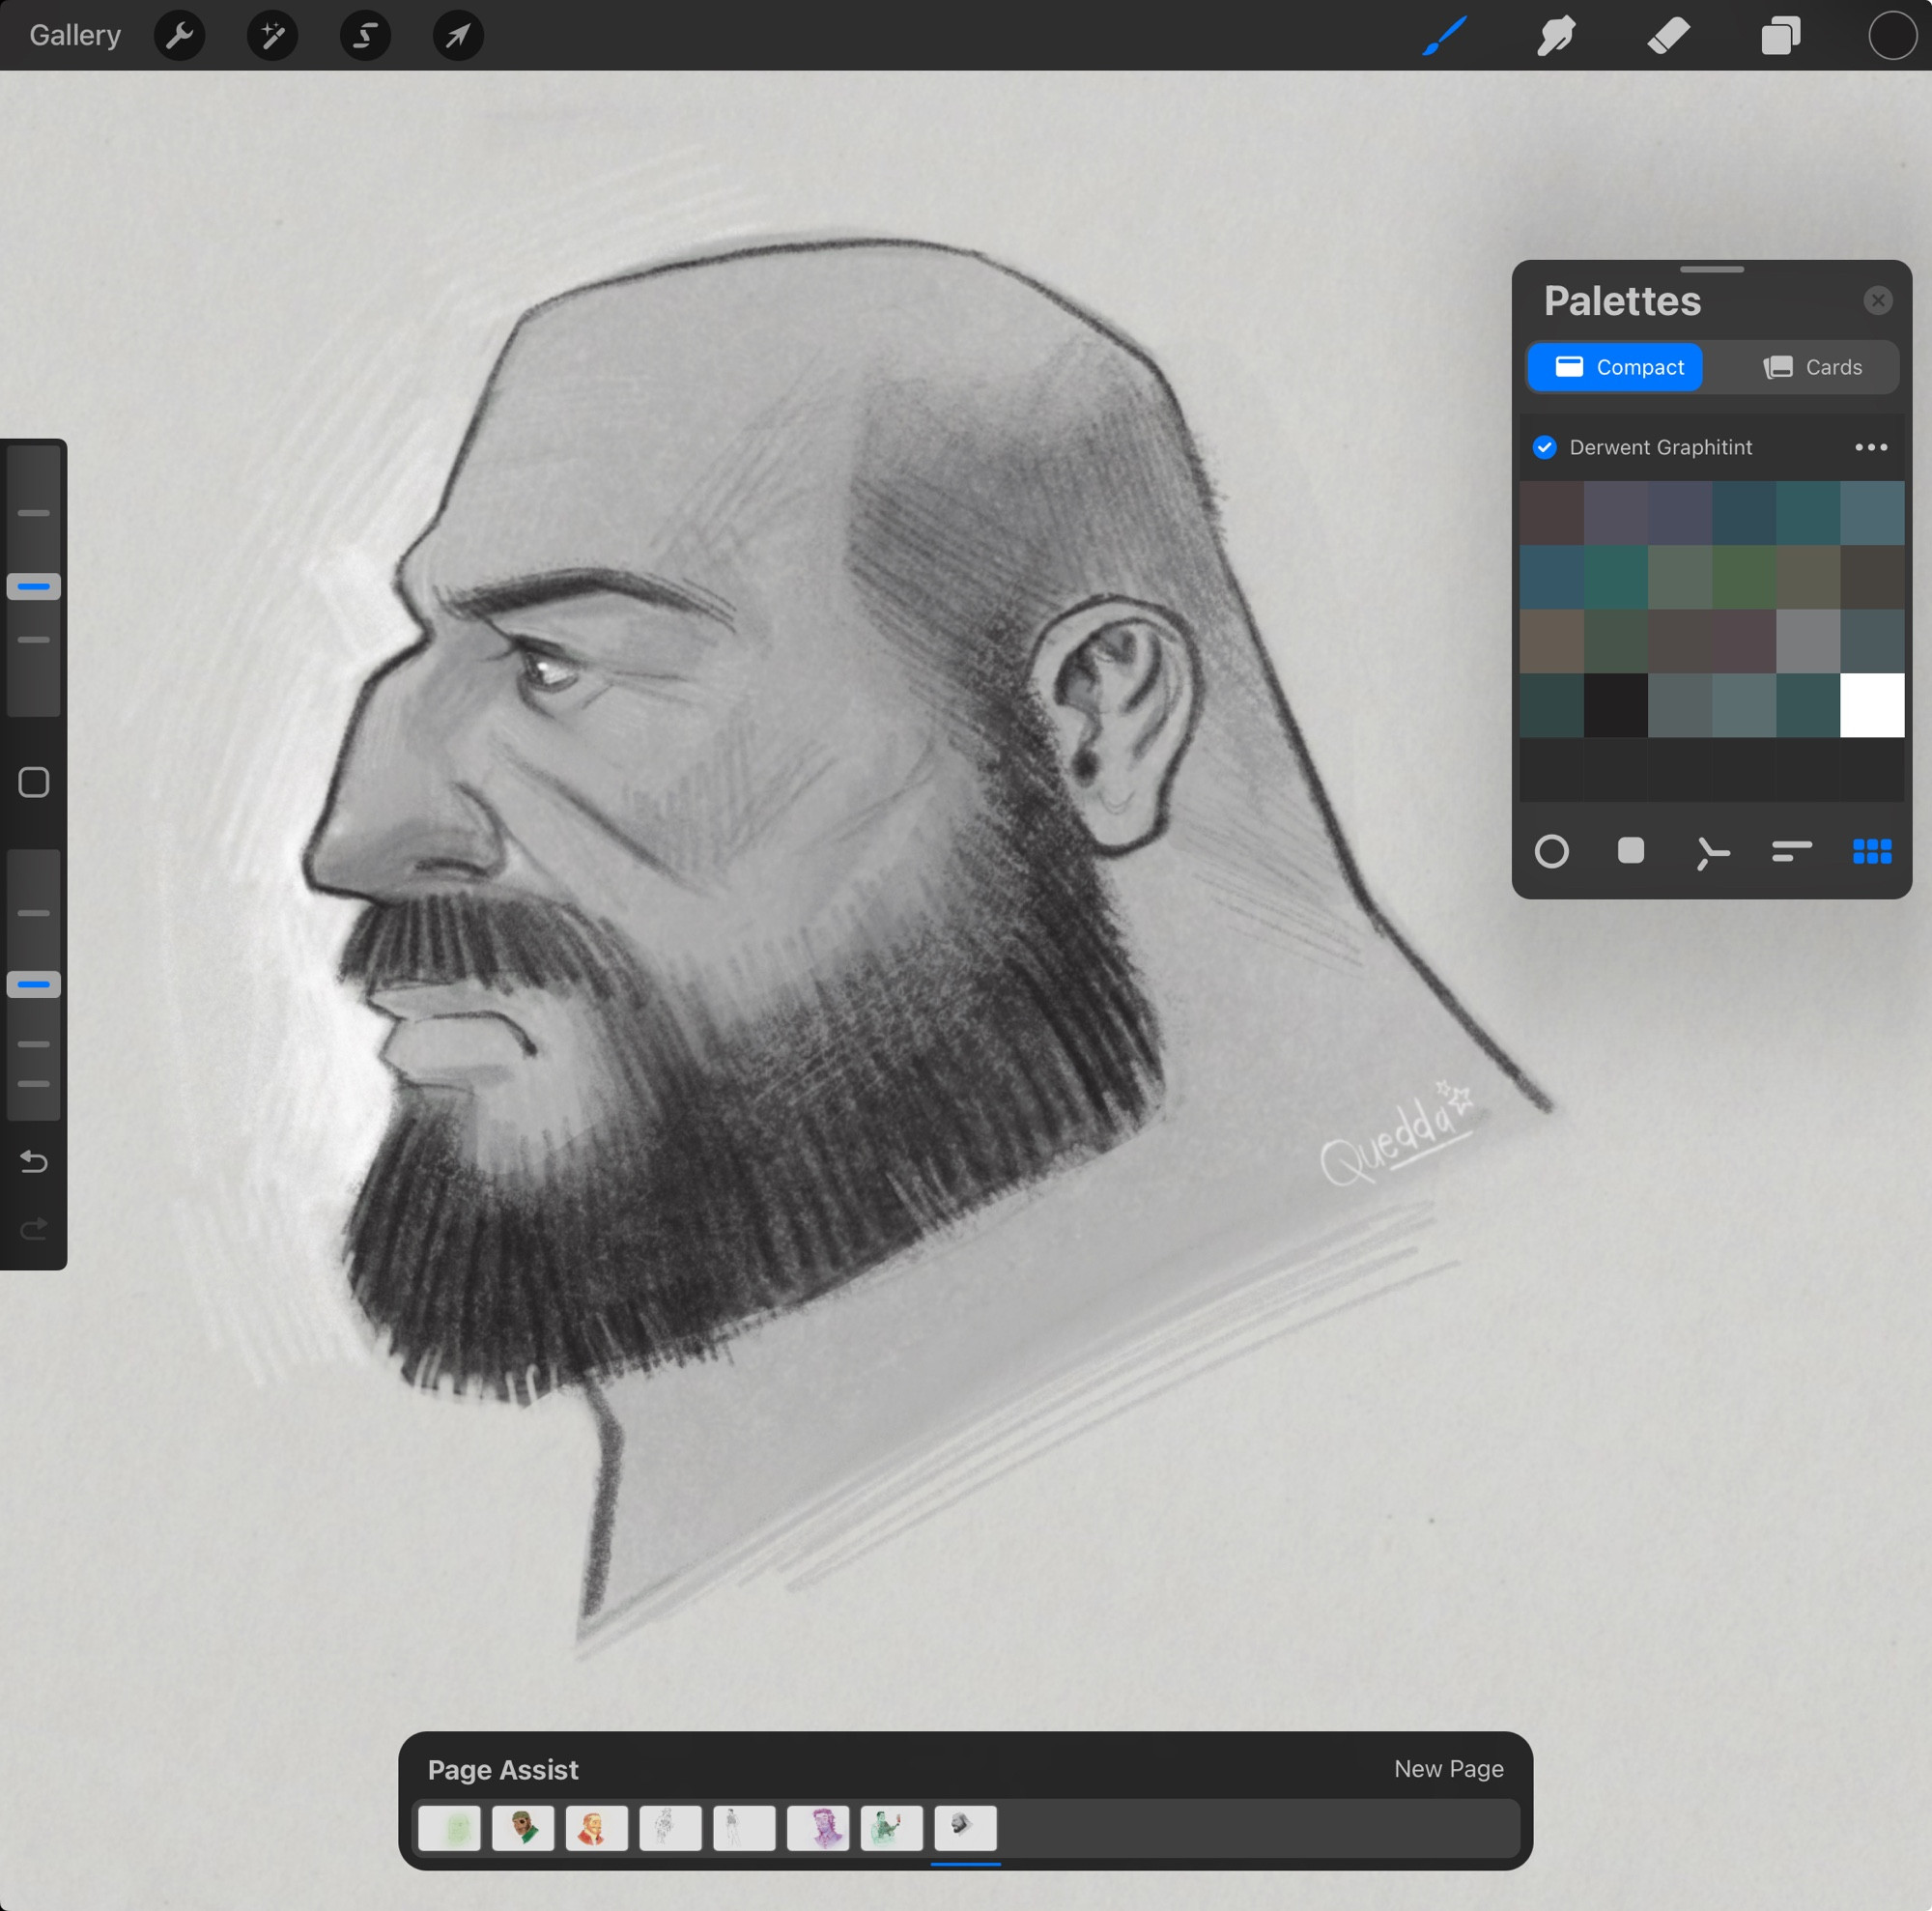
Task: Close the Palettes panel
Action: (x=1878, y=300)
